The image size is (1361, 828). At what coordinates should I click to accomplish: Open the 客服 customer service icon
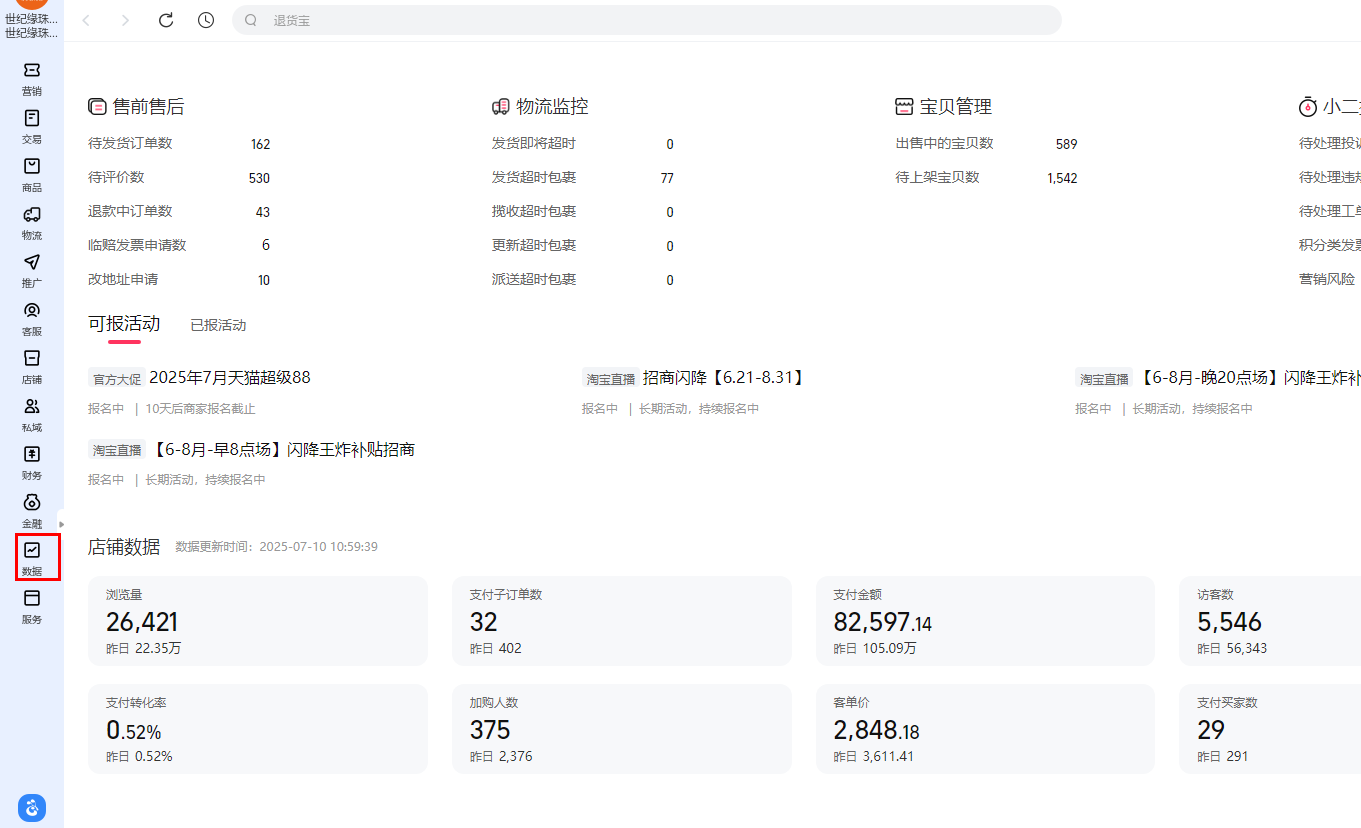click(x=32, y=311)
